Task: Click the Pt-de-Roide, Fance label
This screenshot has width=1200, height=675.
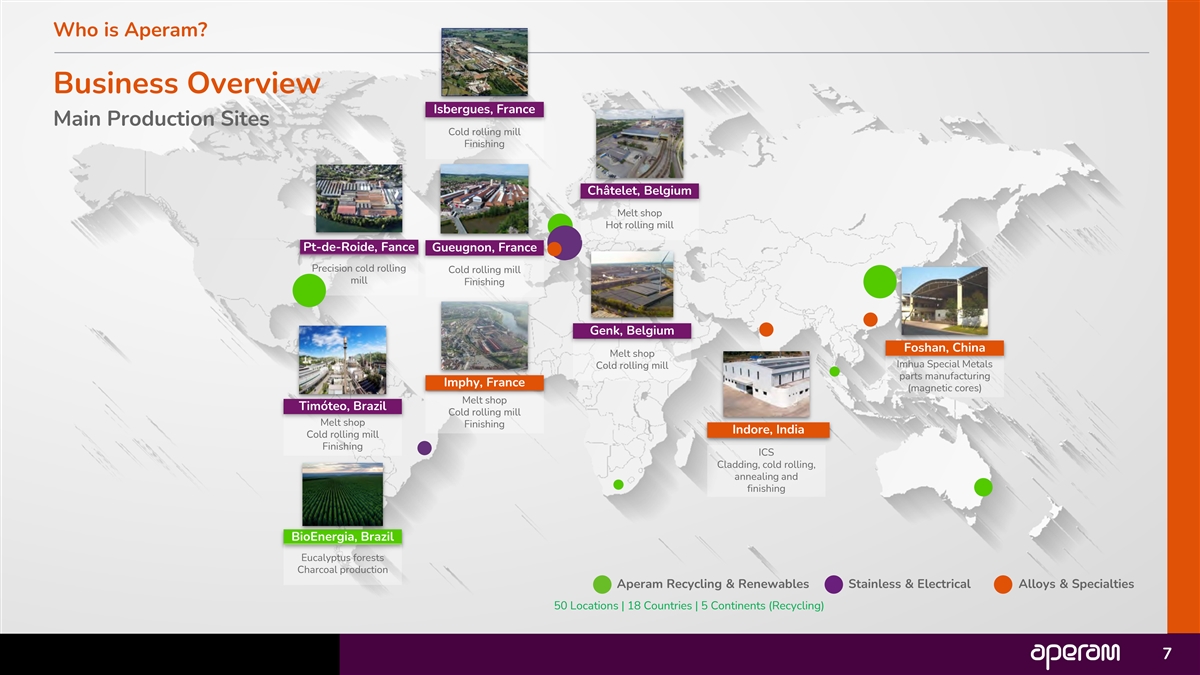Action: tap(359, 247)
